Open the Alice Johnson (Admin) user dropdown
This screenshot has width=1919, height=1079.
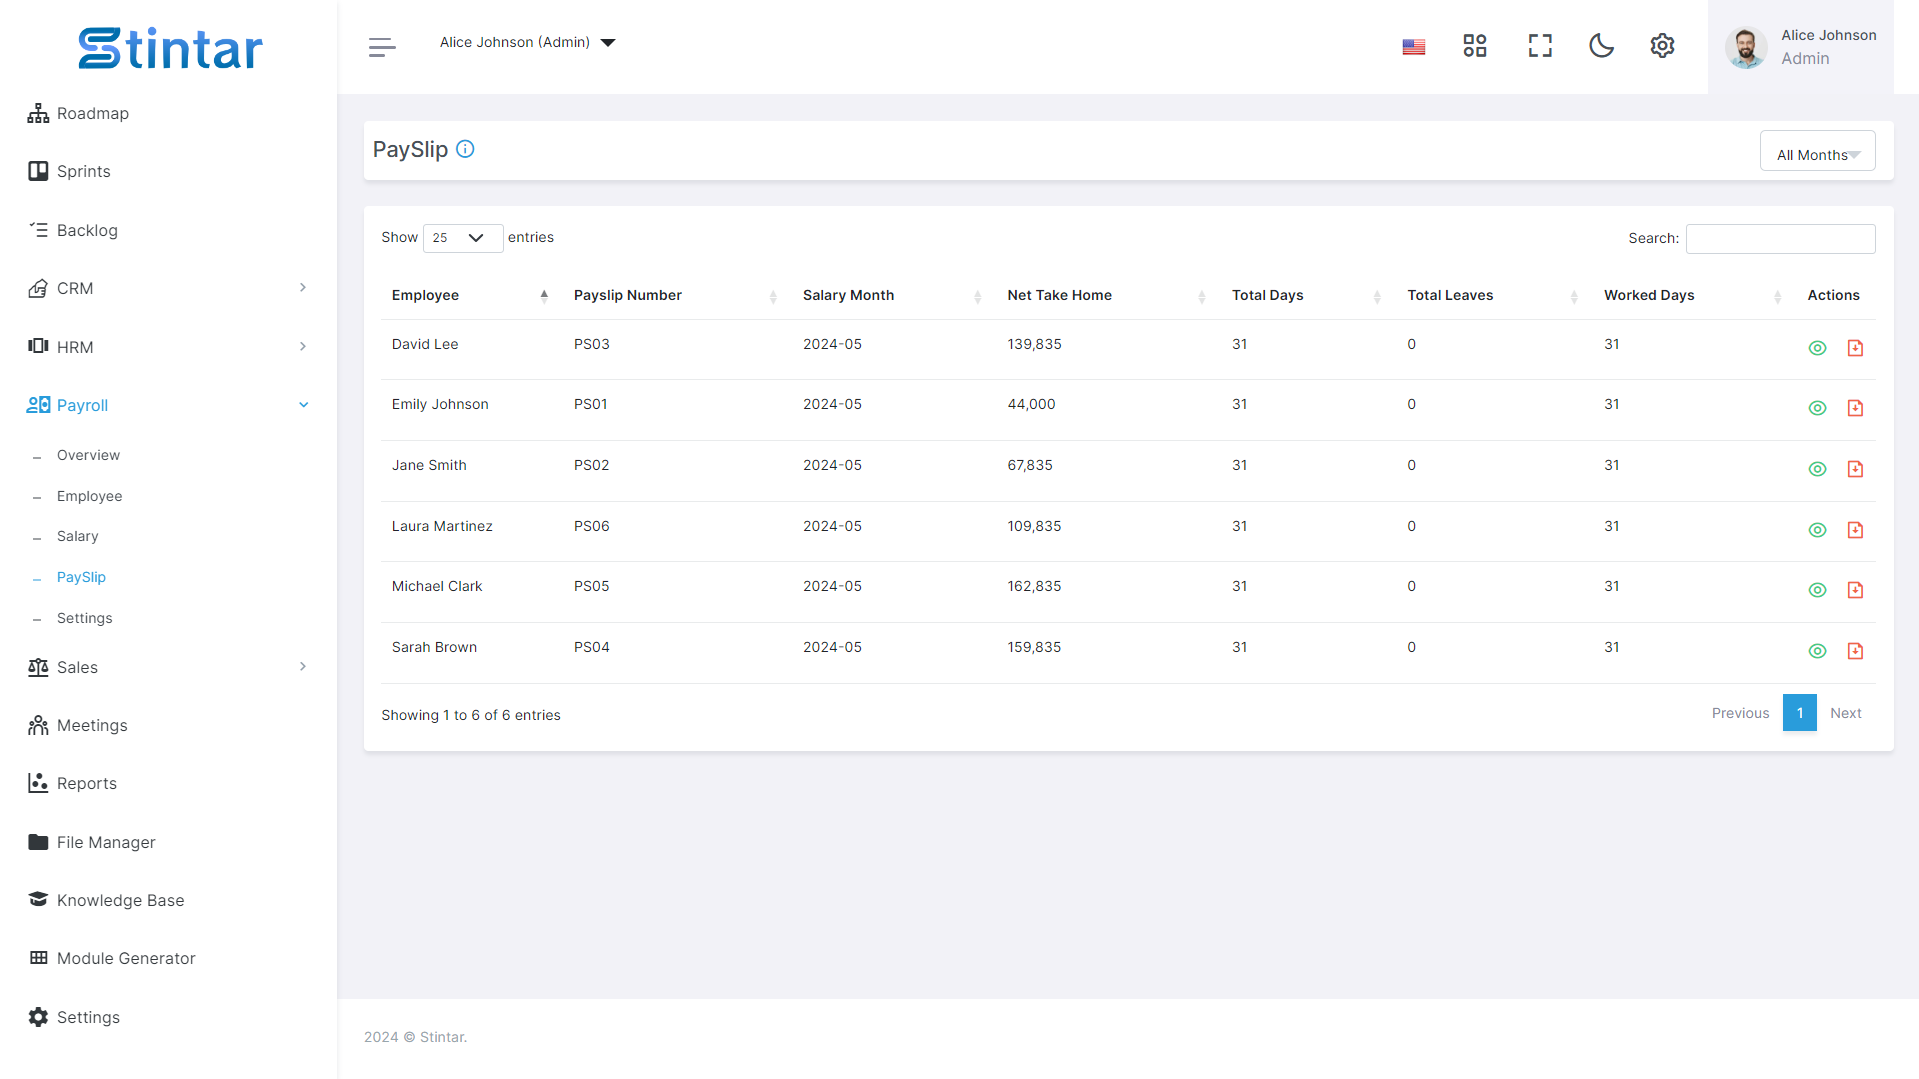point(527,42)
